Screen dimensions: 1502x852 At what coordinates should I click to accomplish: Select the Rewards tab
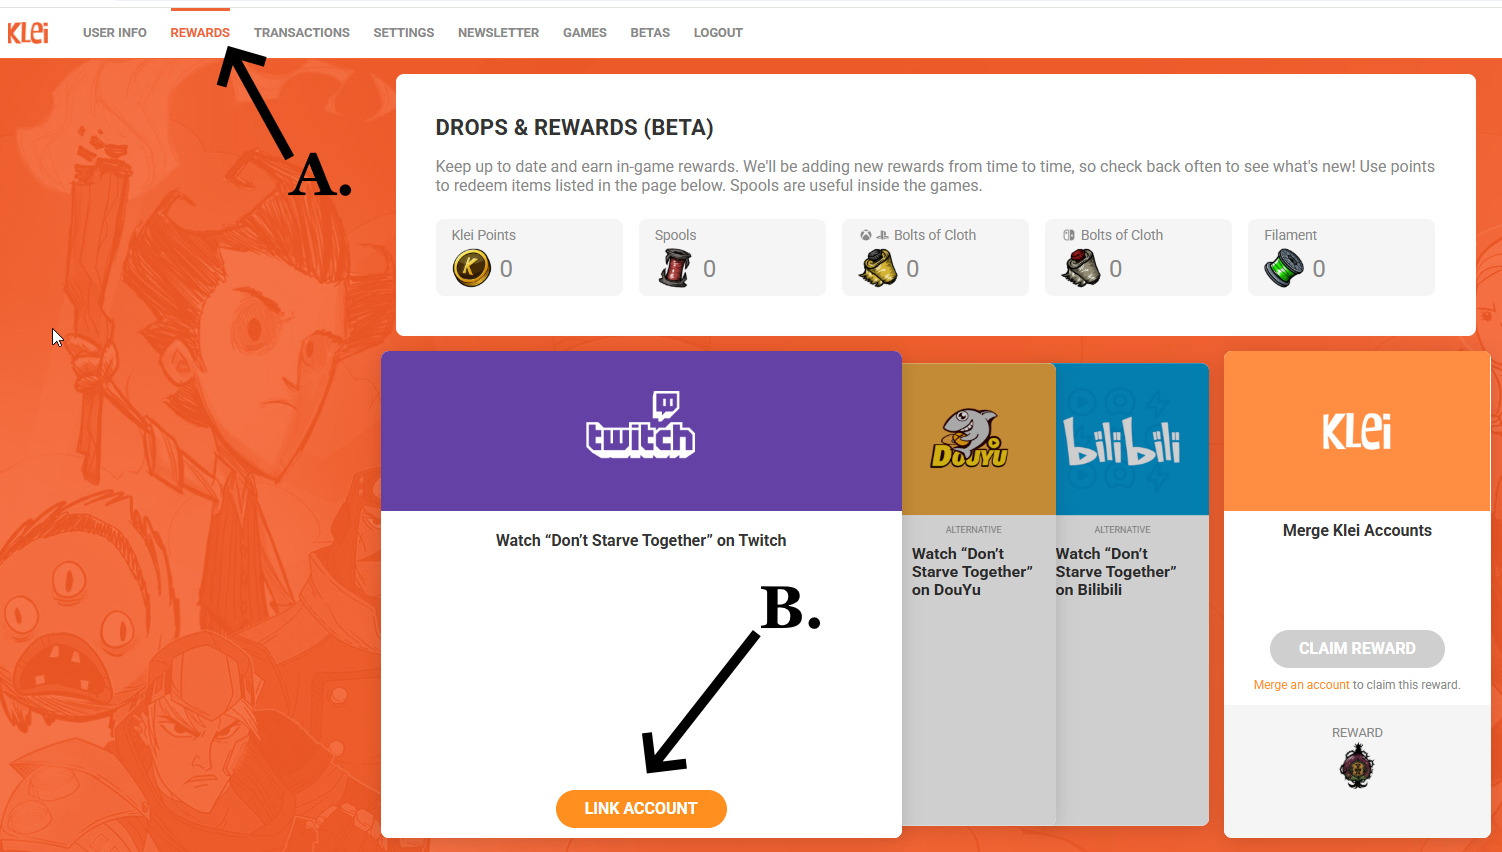tap(200, 33)
